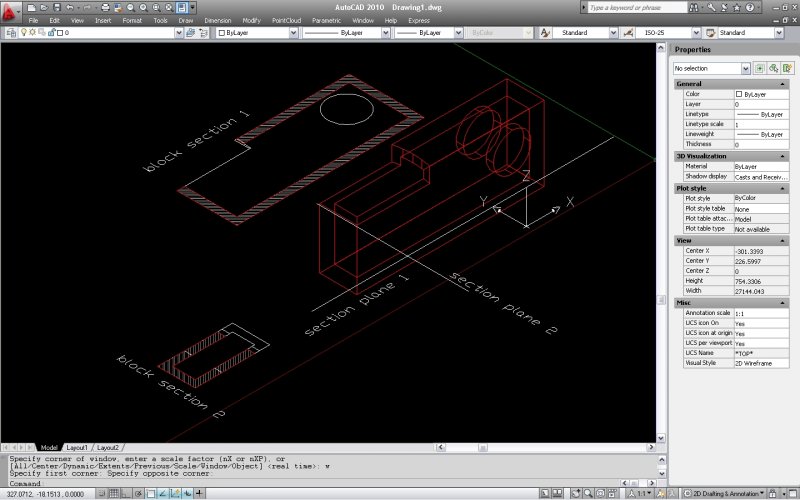This screenshot has width=800, height=500.
Task: Open the Express menu
Action: (x=419, y=20)
